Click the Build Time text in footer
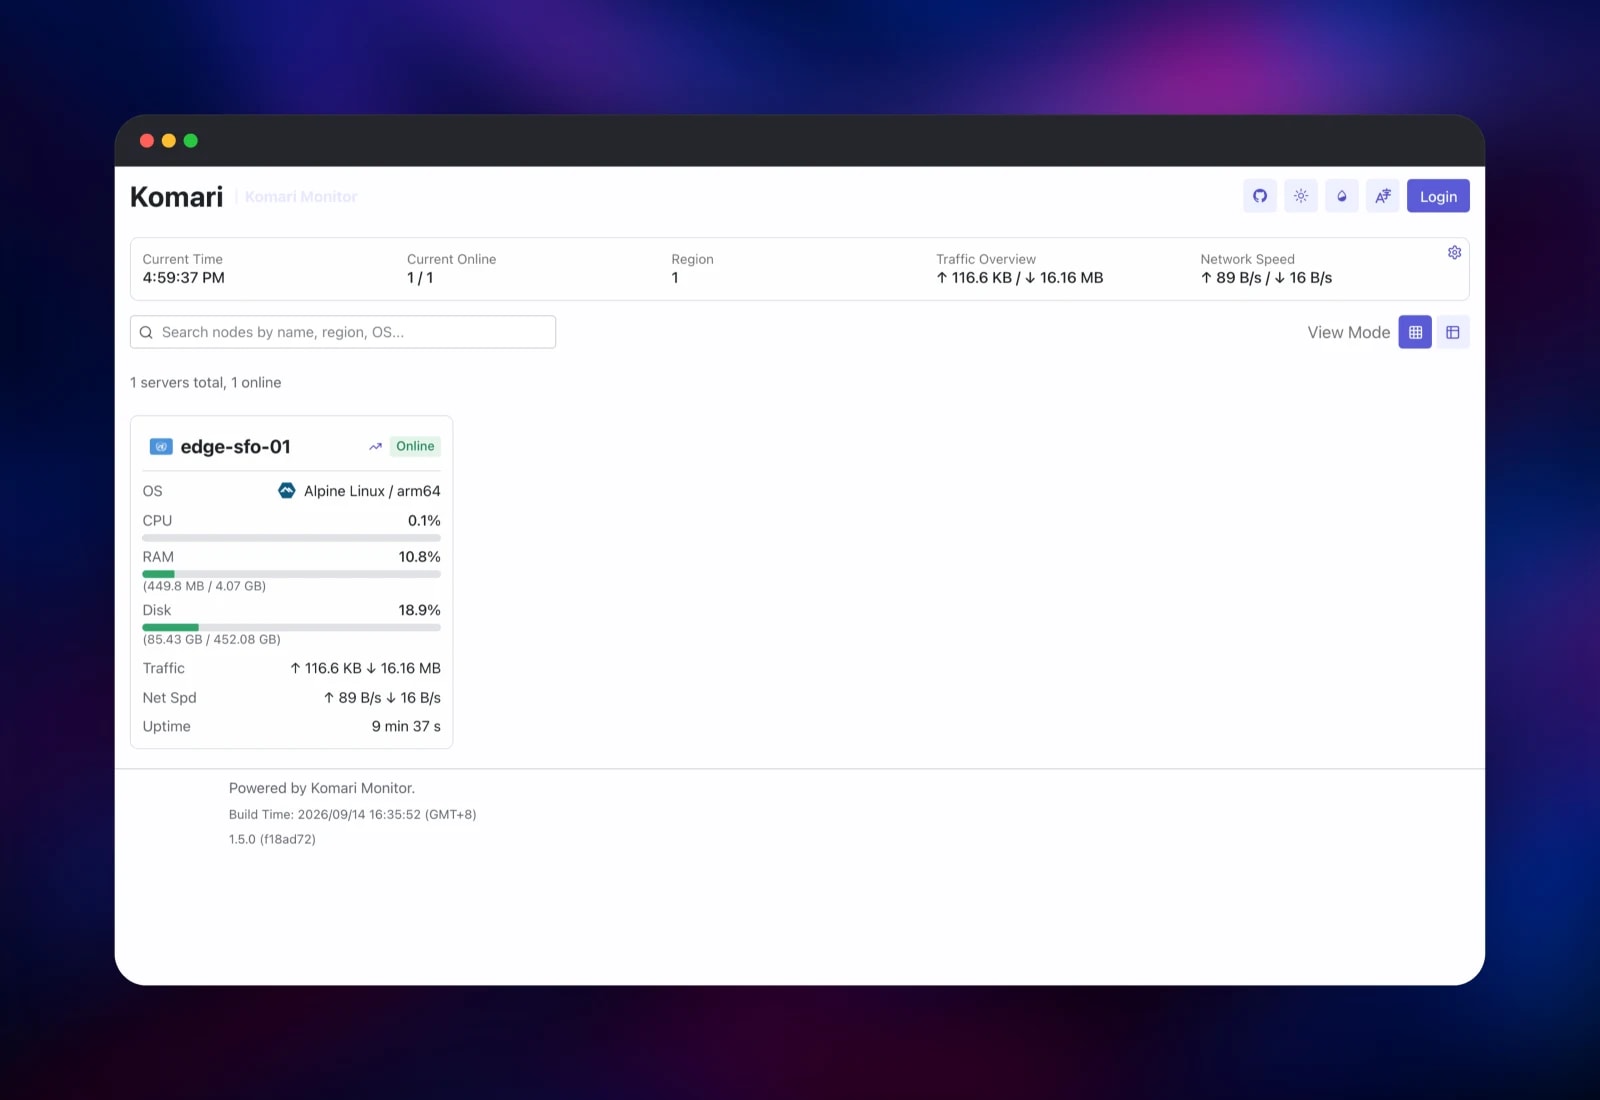The image size is (1600, 1100). 353,814
